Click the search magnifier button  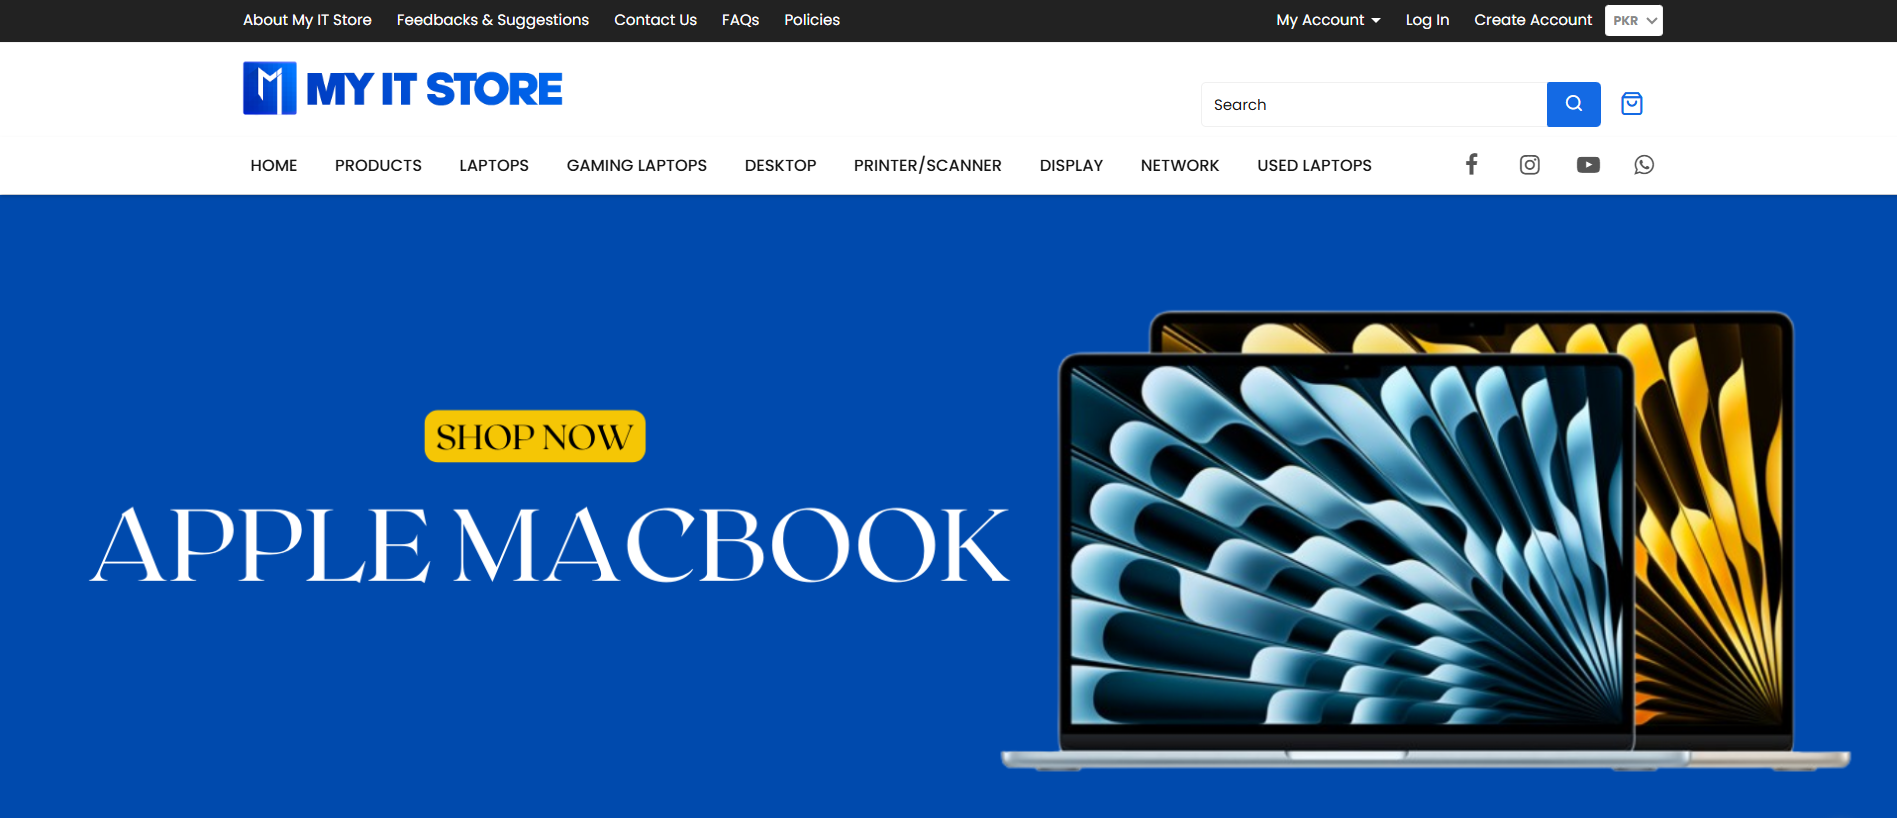click(1573, 104)
